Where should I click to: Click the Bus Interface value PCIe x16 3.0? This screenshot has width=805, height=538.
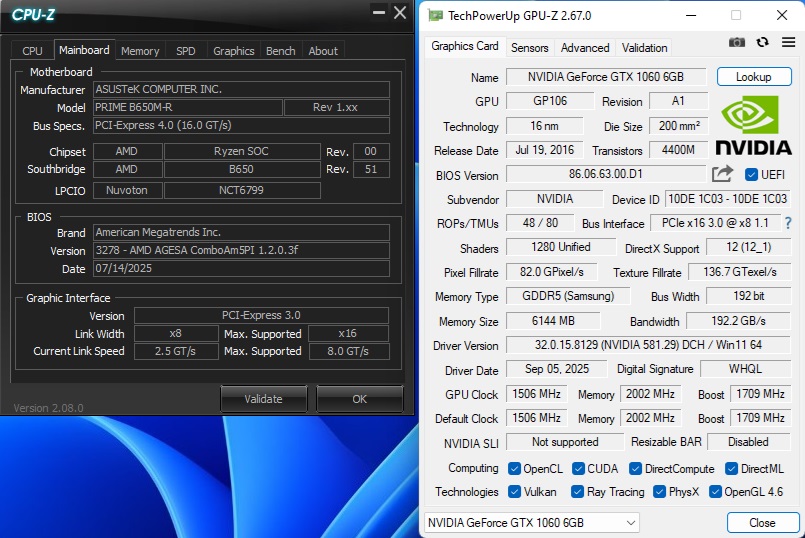[x=715, y=223]
